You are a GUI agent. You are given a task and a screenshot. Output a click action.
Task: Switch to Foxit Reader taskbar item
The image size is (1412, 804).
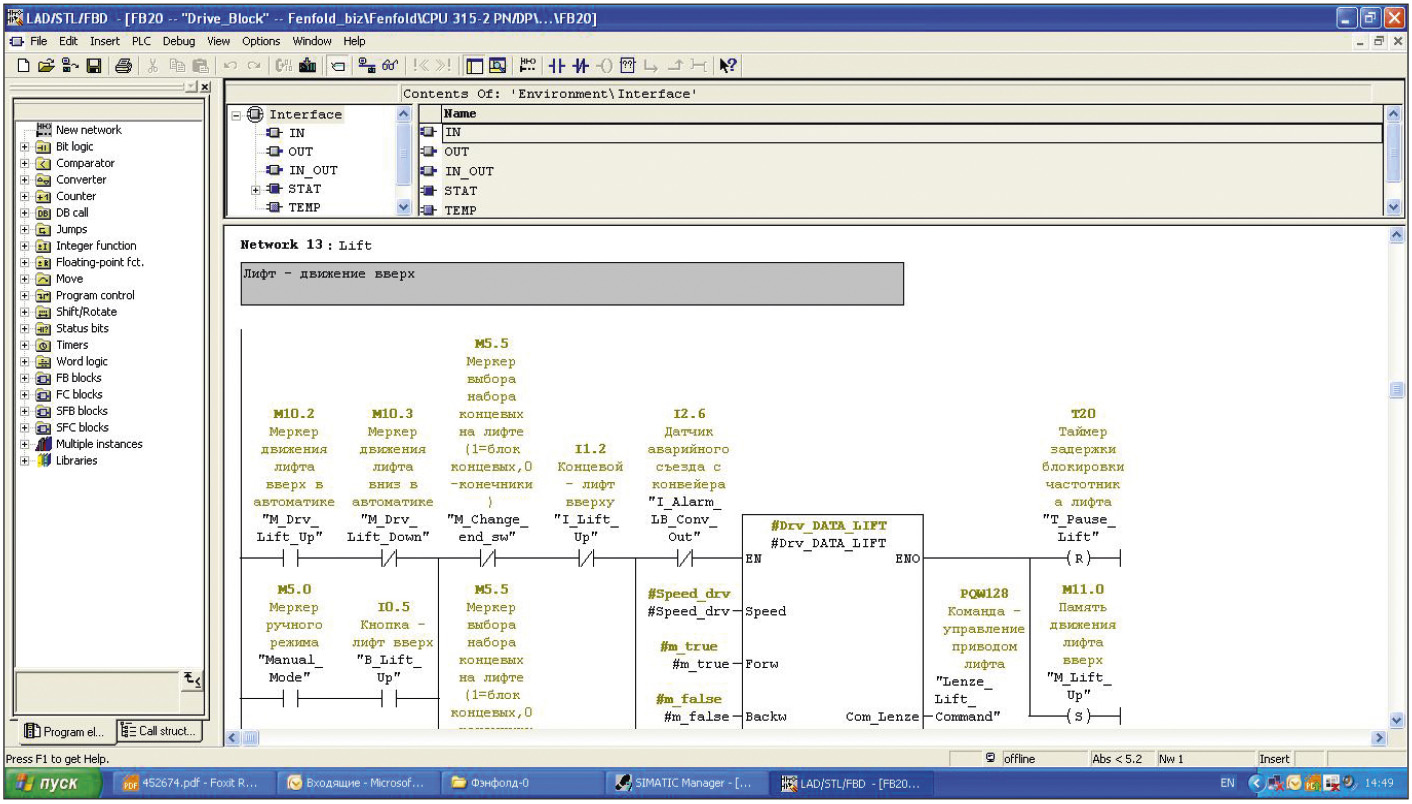pos(192,783)
